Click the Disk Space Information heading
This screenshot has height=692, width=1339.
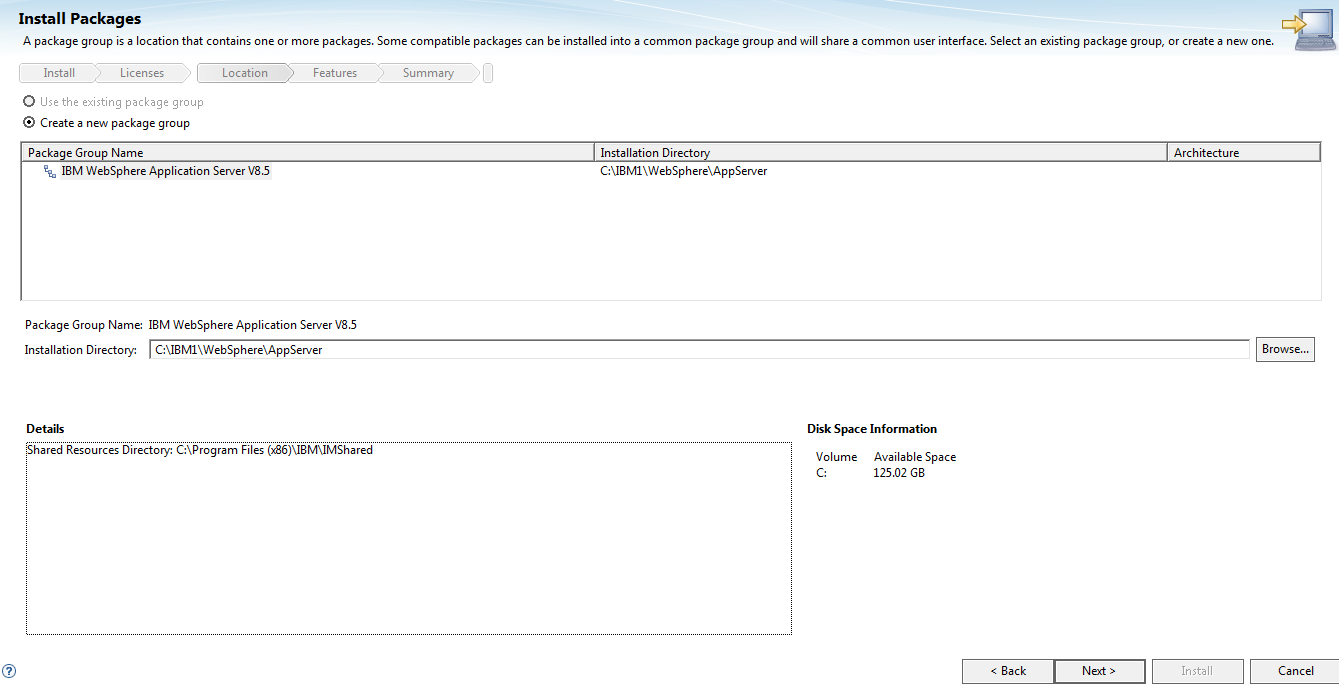872,429
